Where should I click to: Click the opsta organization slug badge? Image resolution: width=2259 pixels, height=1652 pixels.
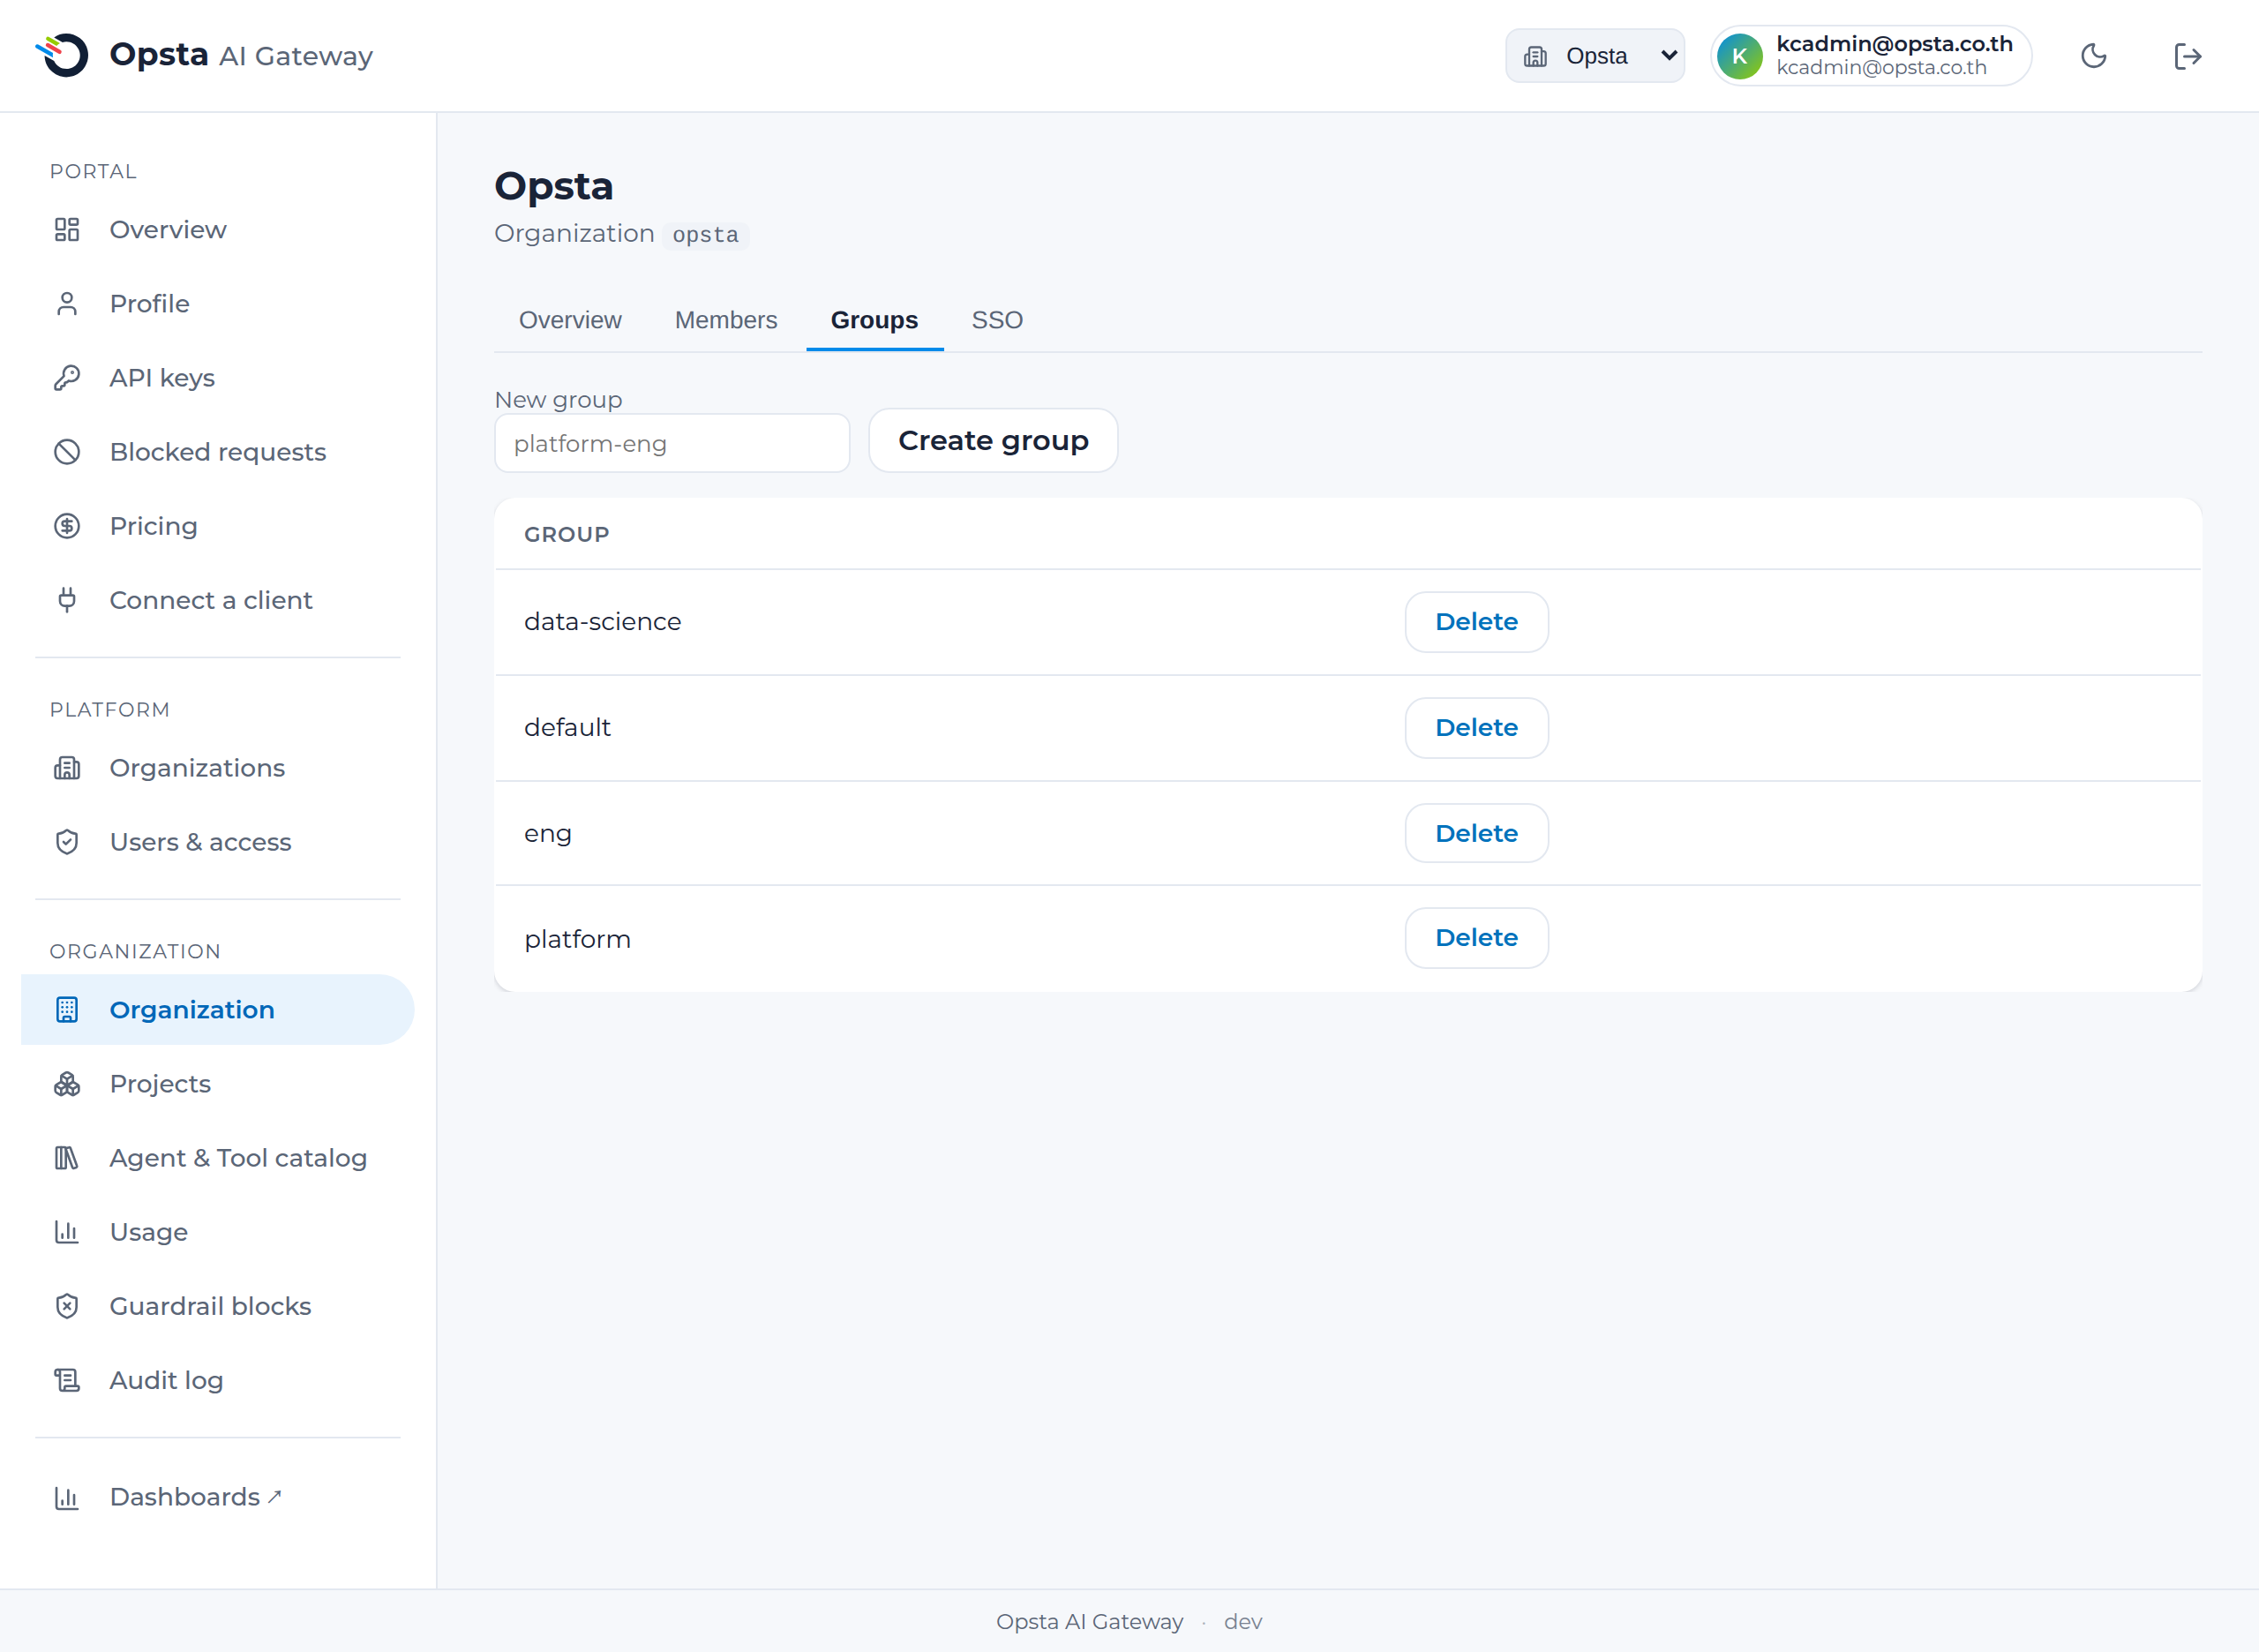click(x=705, y=234)
